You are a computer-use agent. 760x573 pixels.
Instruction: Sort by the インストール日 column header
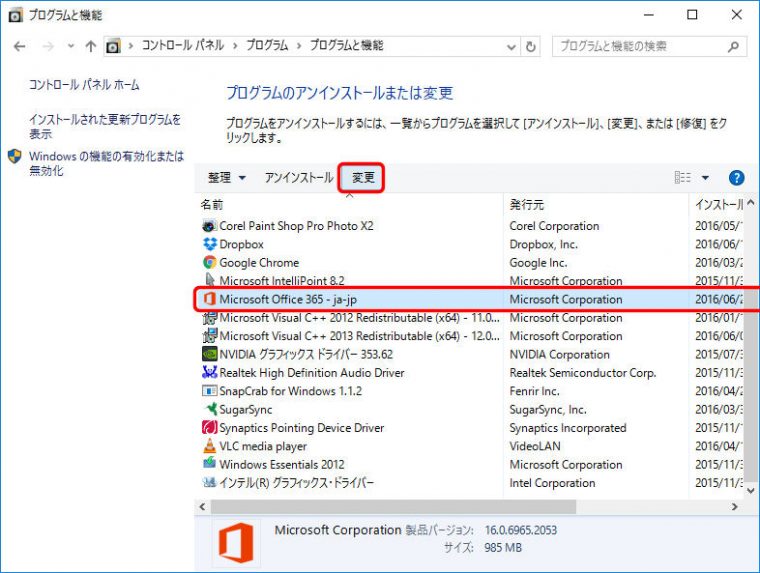pyautogui.click(x=716, y=204)
